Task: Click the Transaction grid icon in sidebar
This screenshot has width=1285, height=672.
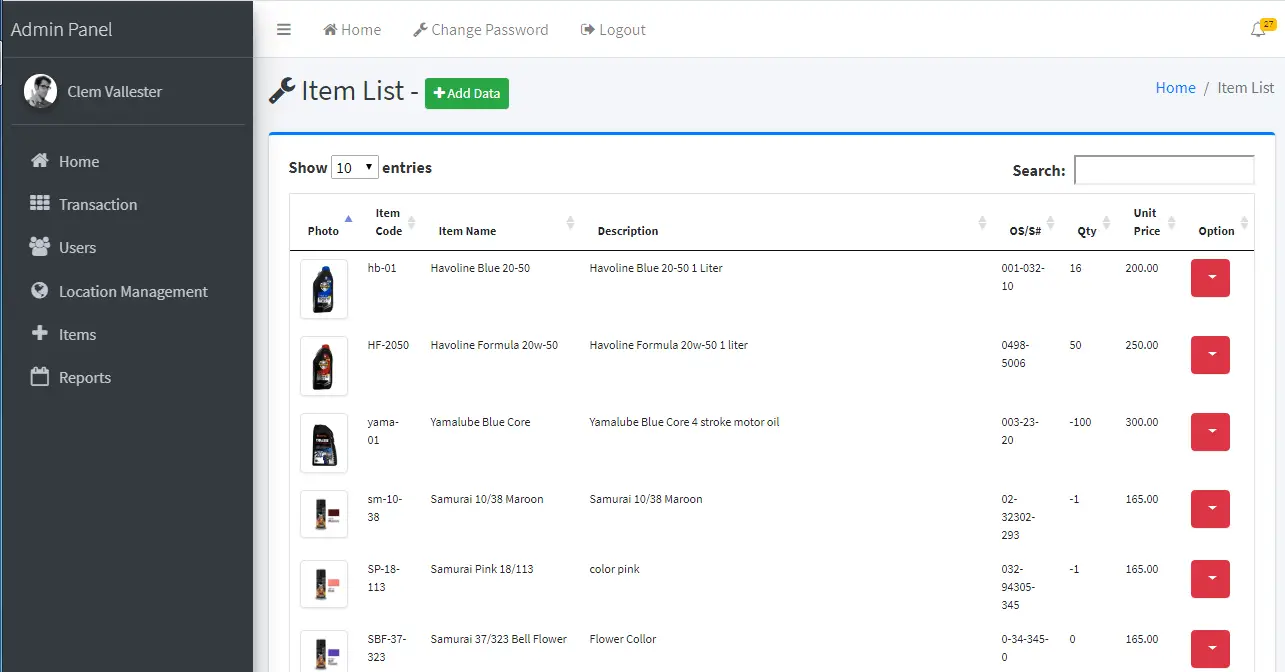Action: [40, 204]
